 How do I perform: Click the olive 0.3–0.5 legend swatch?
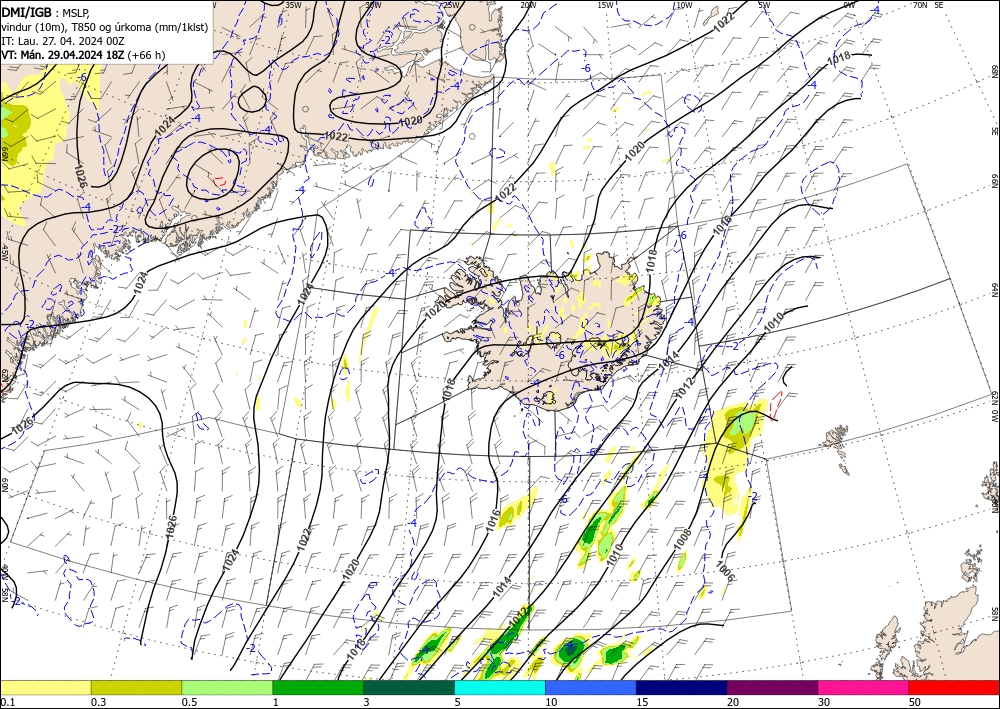click(136, 687)
